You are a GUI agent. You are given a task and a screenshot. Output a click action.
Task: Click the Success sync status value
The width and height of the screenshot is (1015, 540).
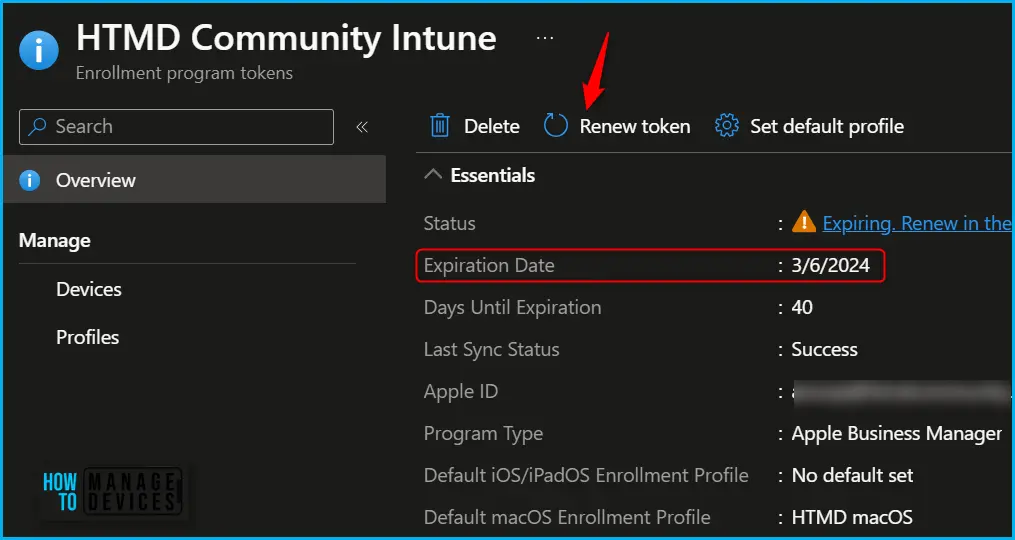[x=824, y=350]
